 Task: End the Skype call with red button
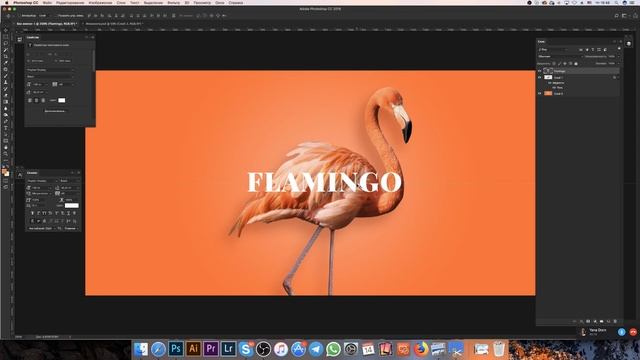click(633, 332)
